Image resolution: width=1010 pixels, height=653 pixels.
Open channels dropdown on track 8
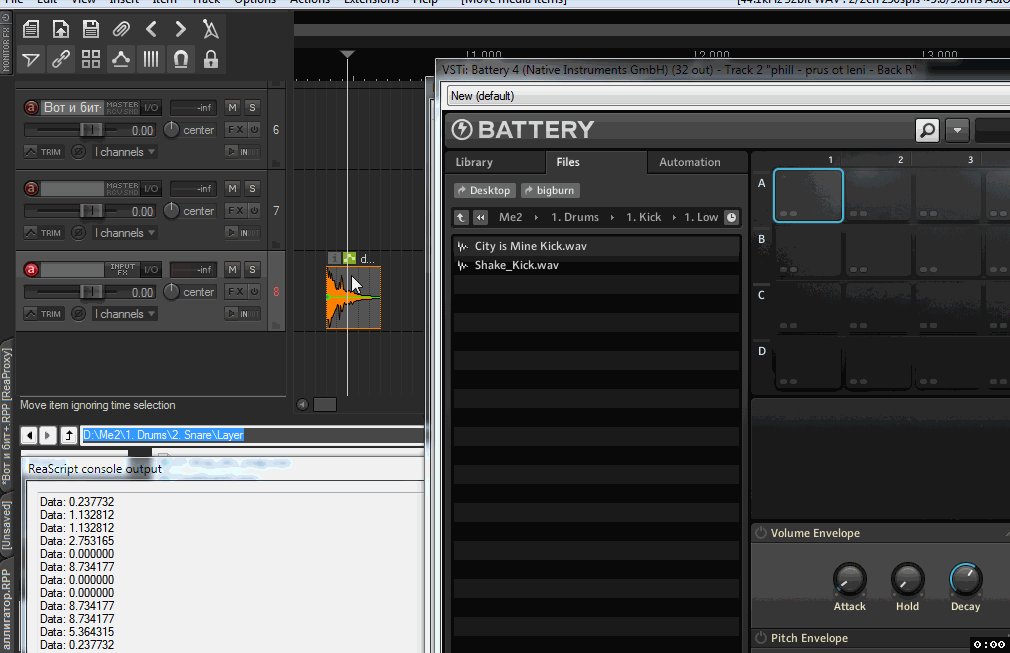click(x=125, y=314)
